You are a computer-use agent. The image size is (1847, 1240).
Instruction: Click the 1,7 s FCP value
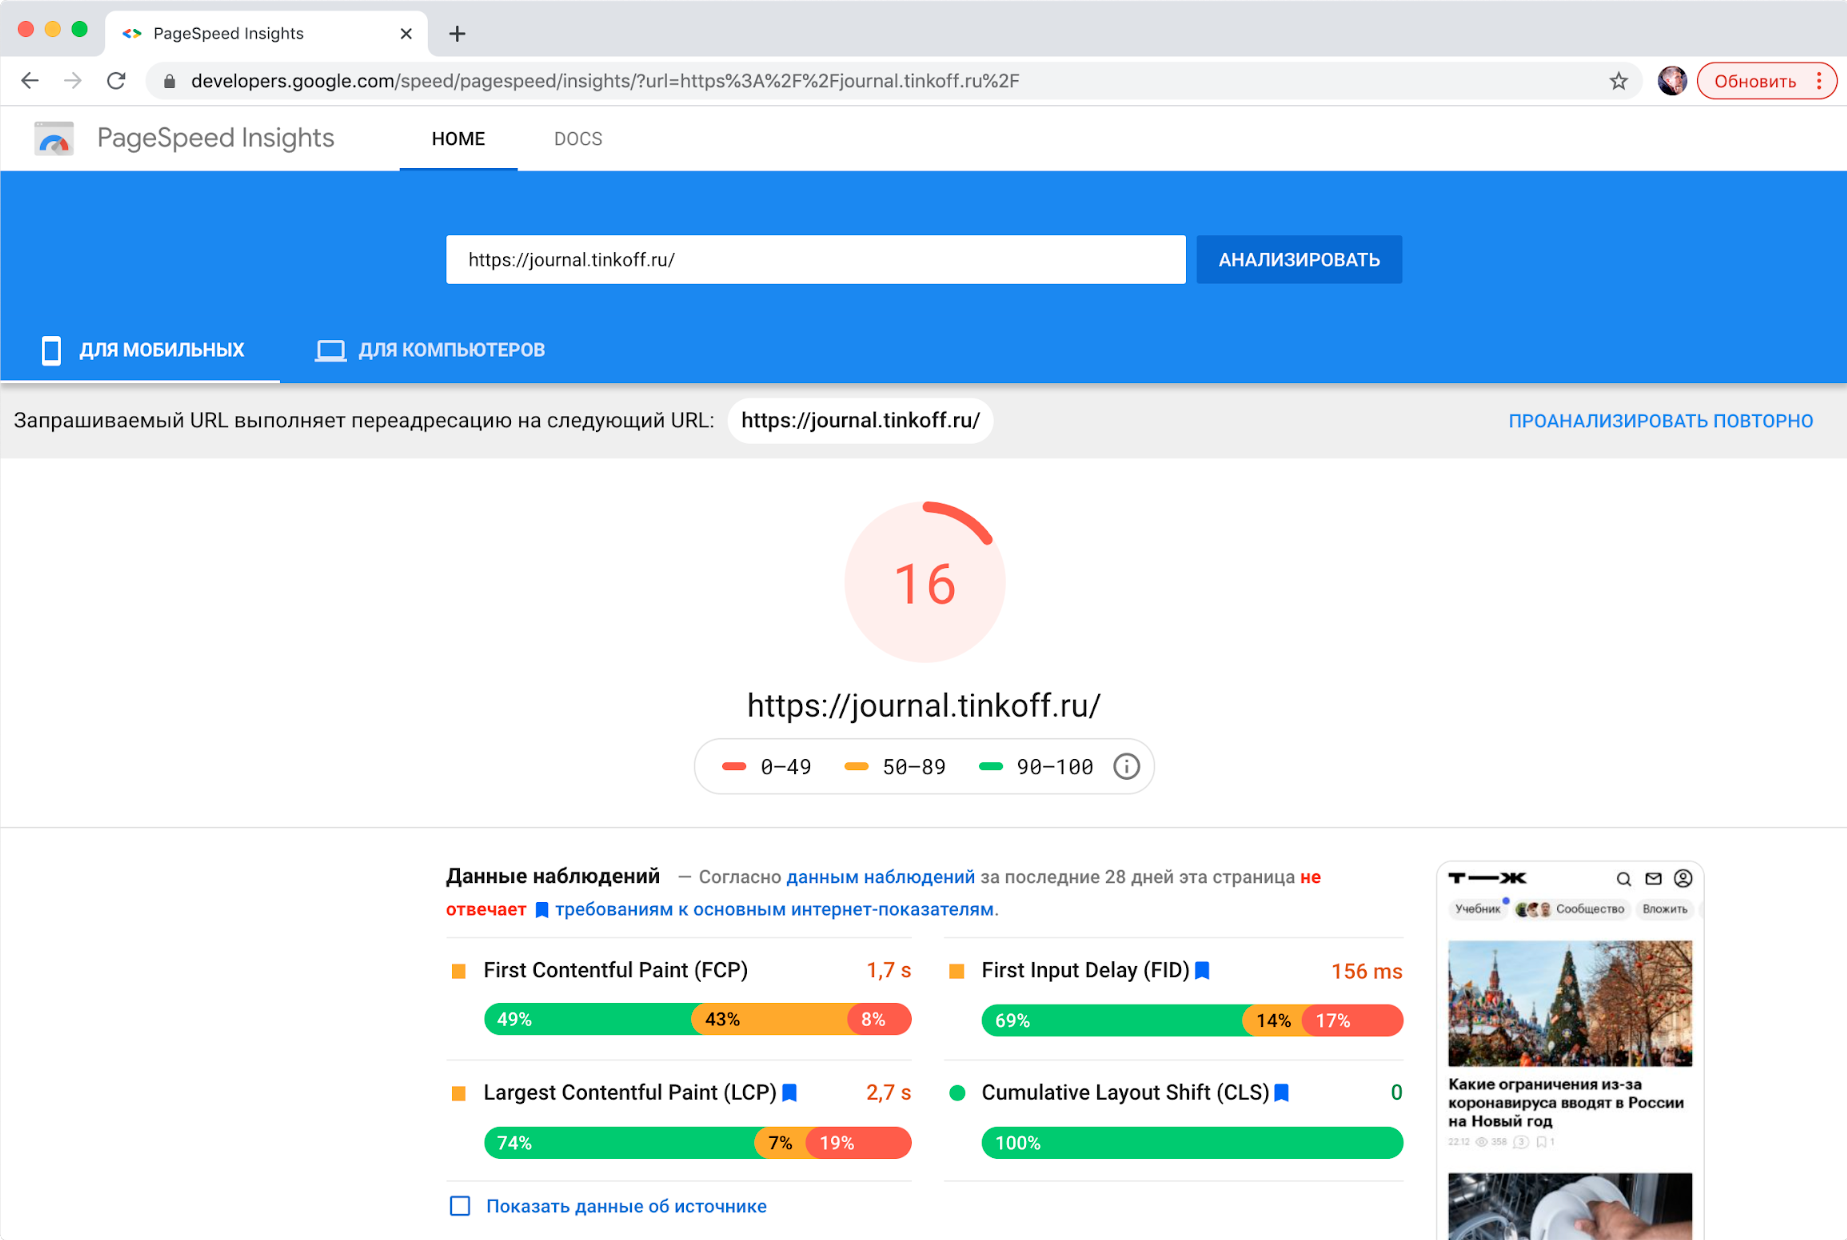coord(888,970)
